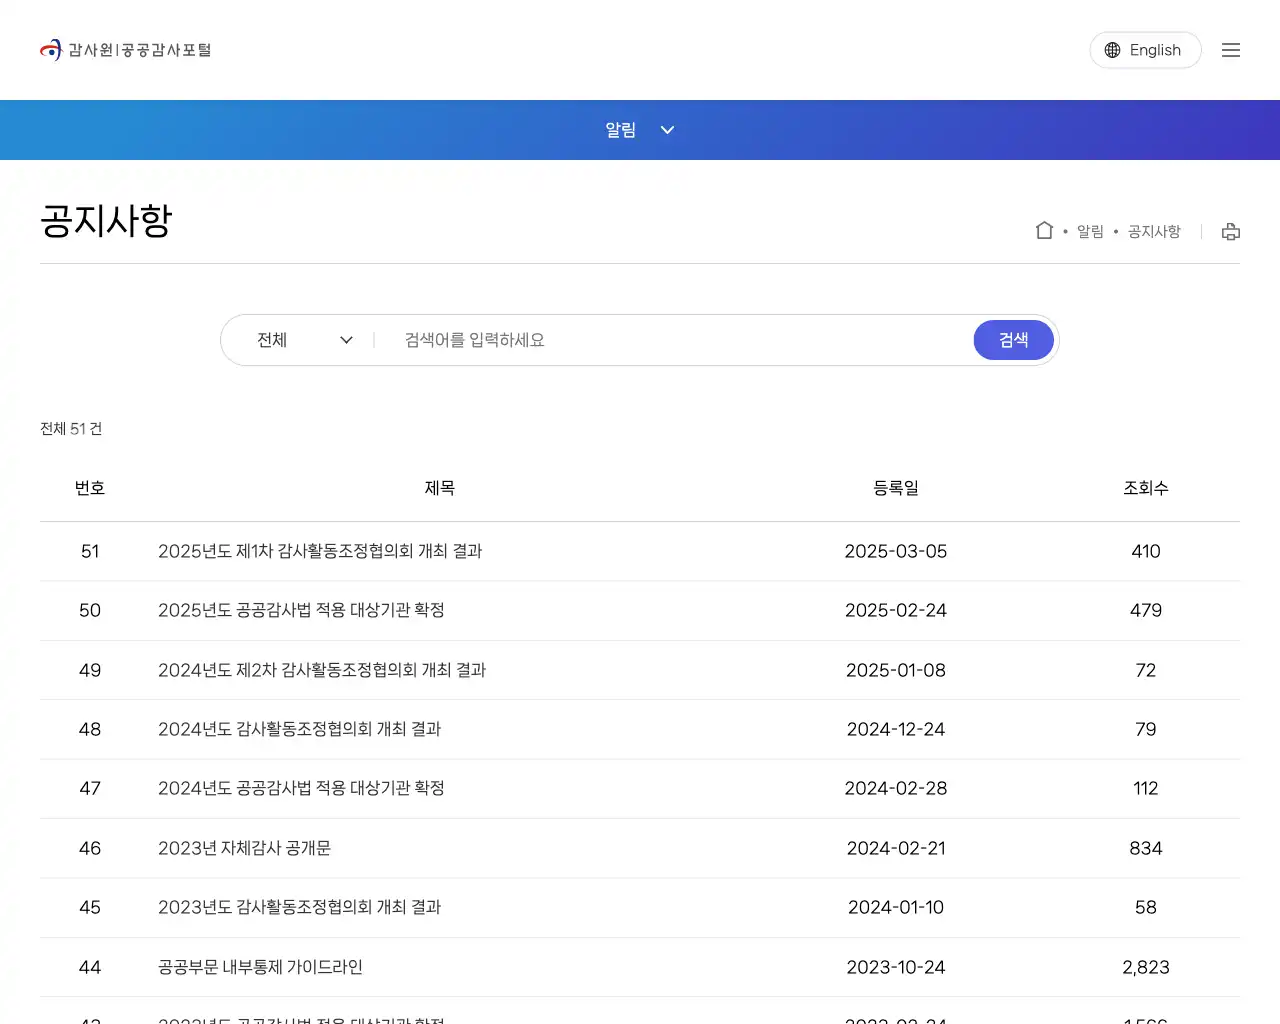Click the 제목 column header
Screen dimensions: 1280x1024
[440, 488]
